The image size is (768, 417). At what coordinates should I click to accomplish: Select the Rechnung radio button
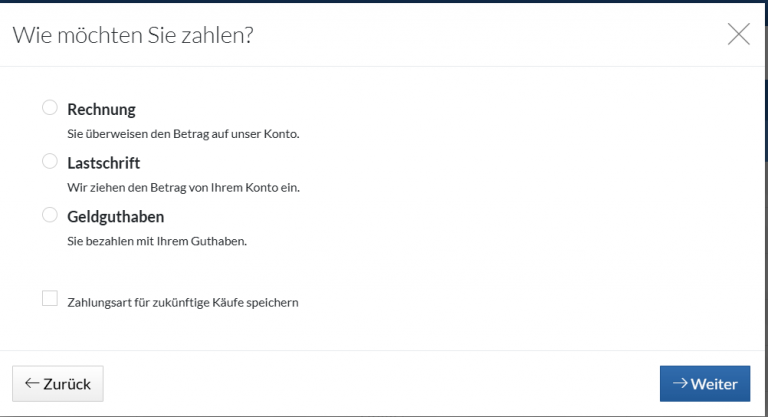[49, 108]
